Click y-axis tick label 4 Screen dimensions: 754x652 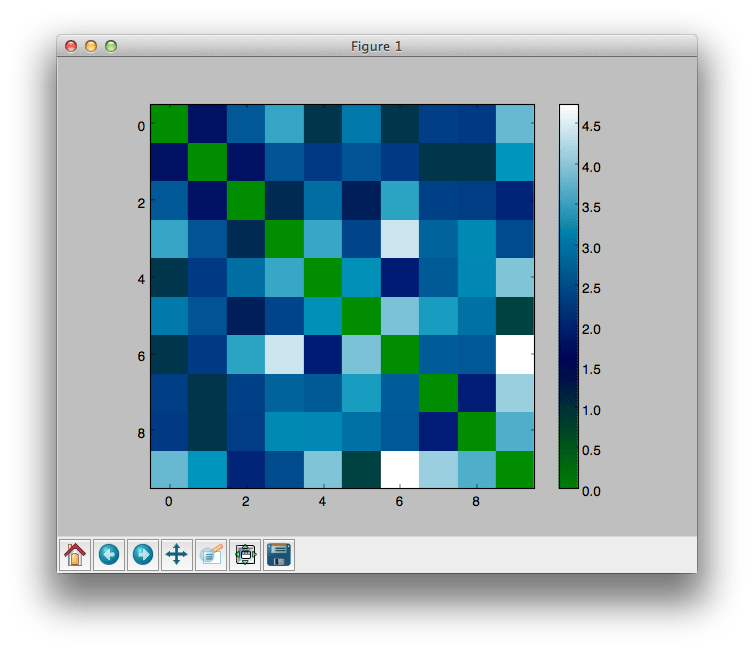[x=141, y=279]
